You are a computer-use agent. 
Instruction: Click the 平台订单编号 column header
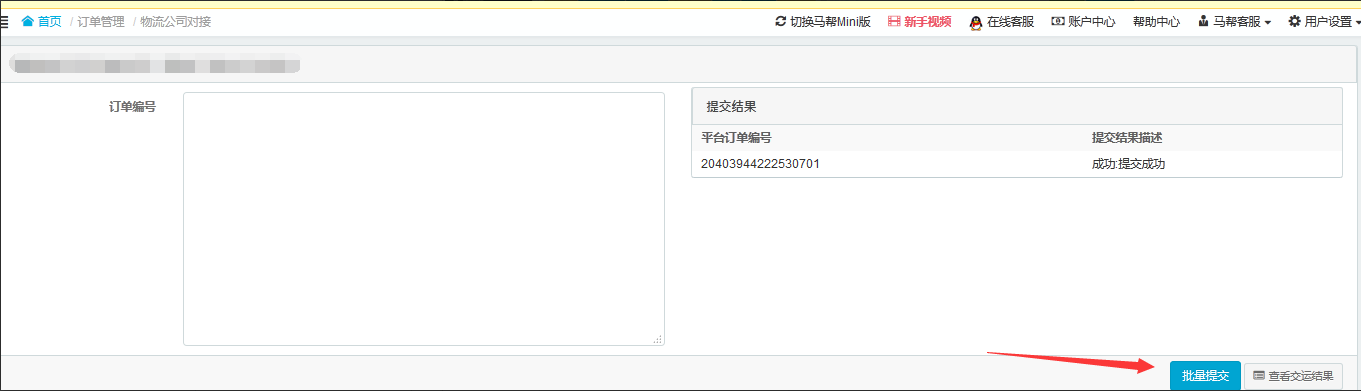736,138
